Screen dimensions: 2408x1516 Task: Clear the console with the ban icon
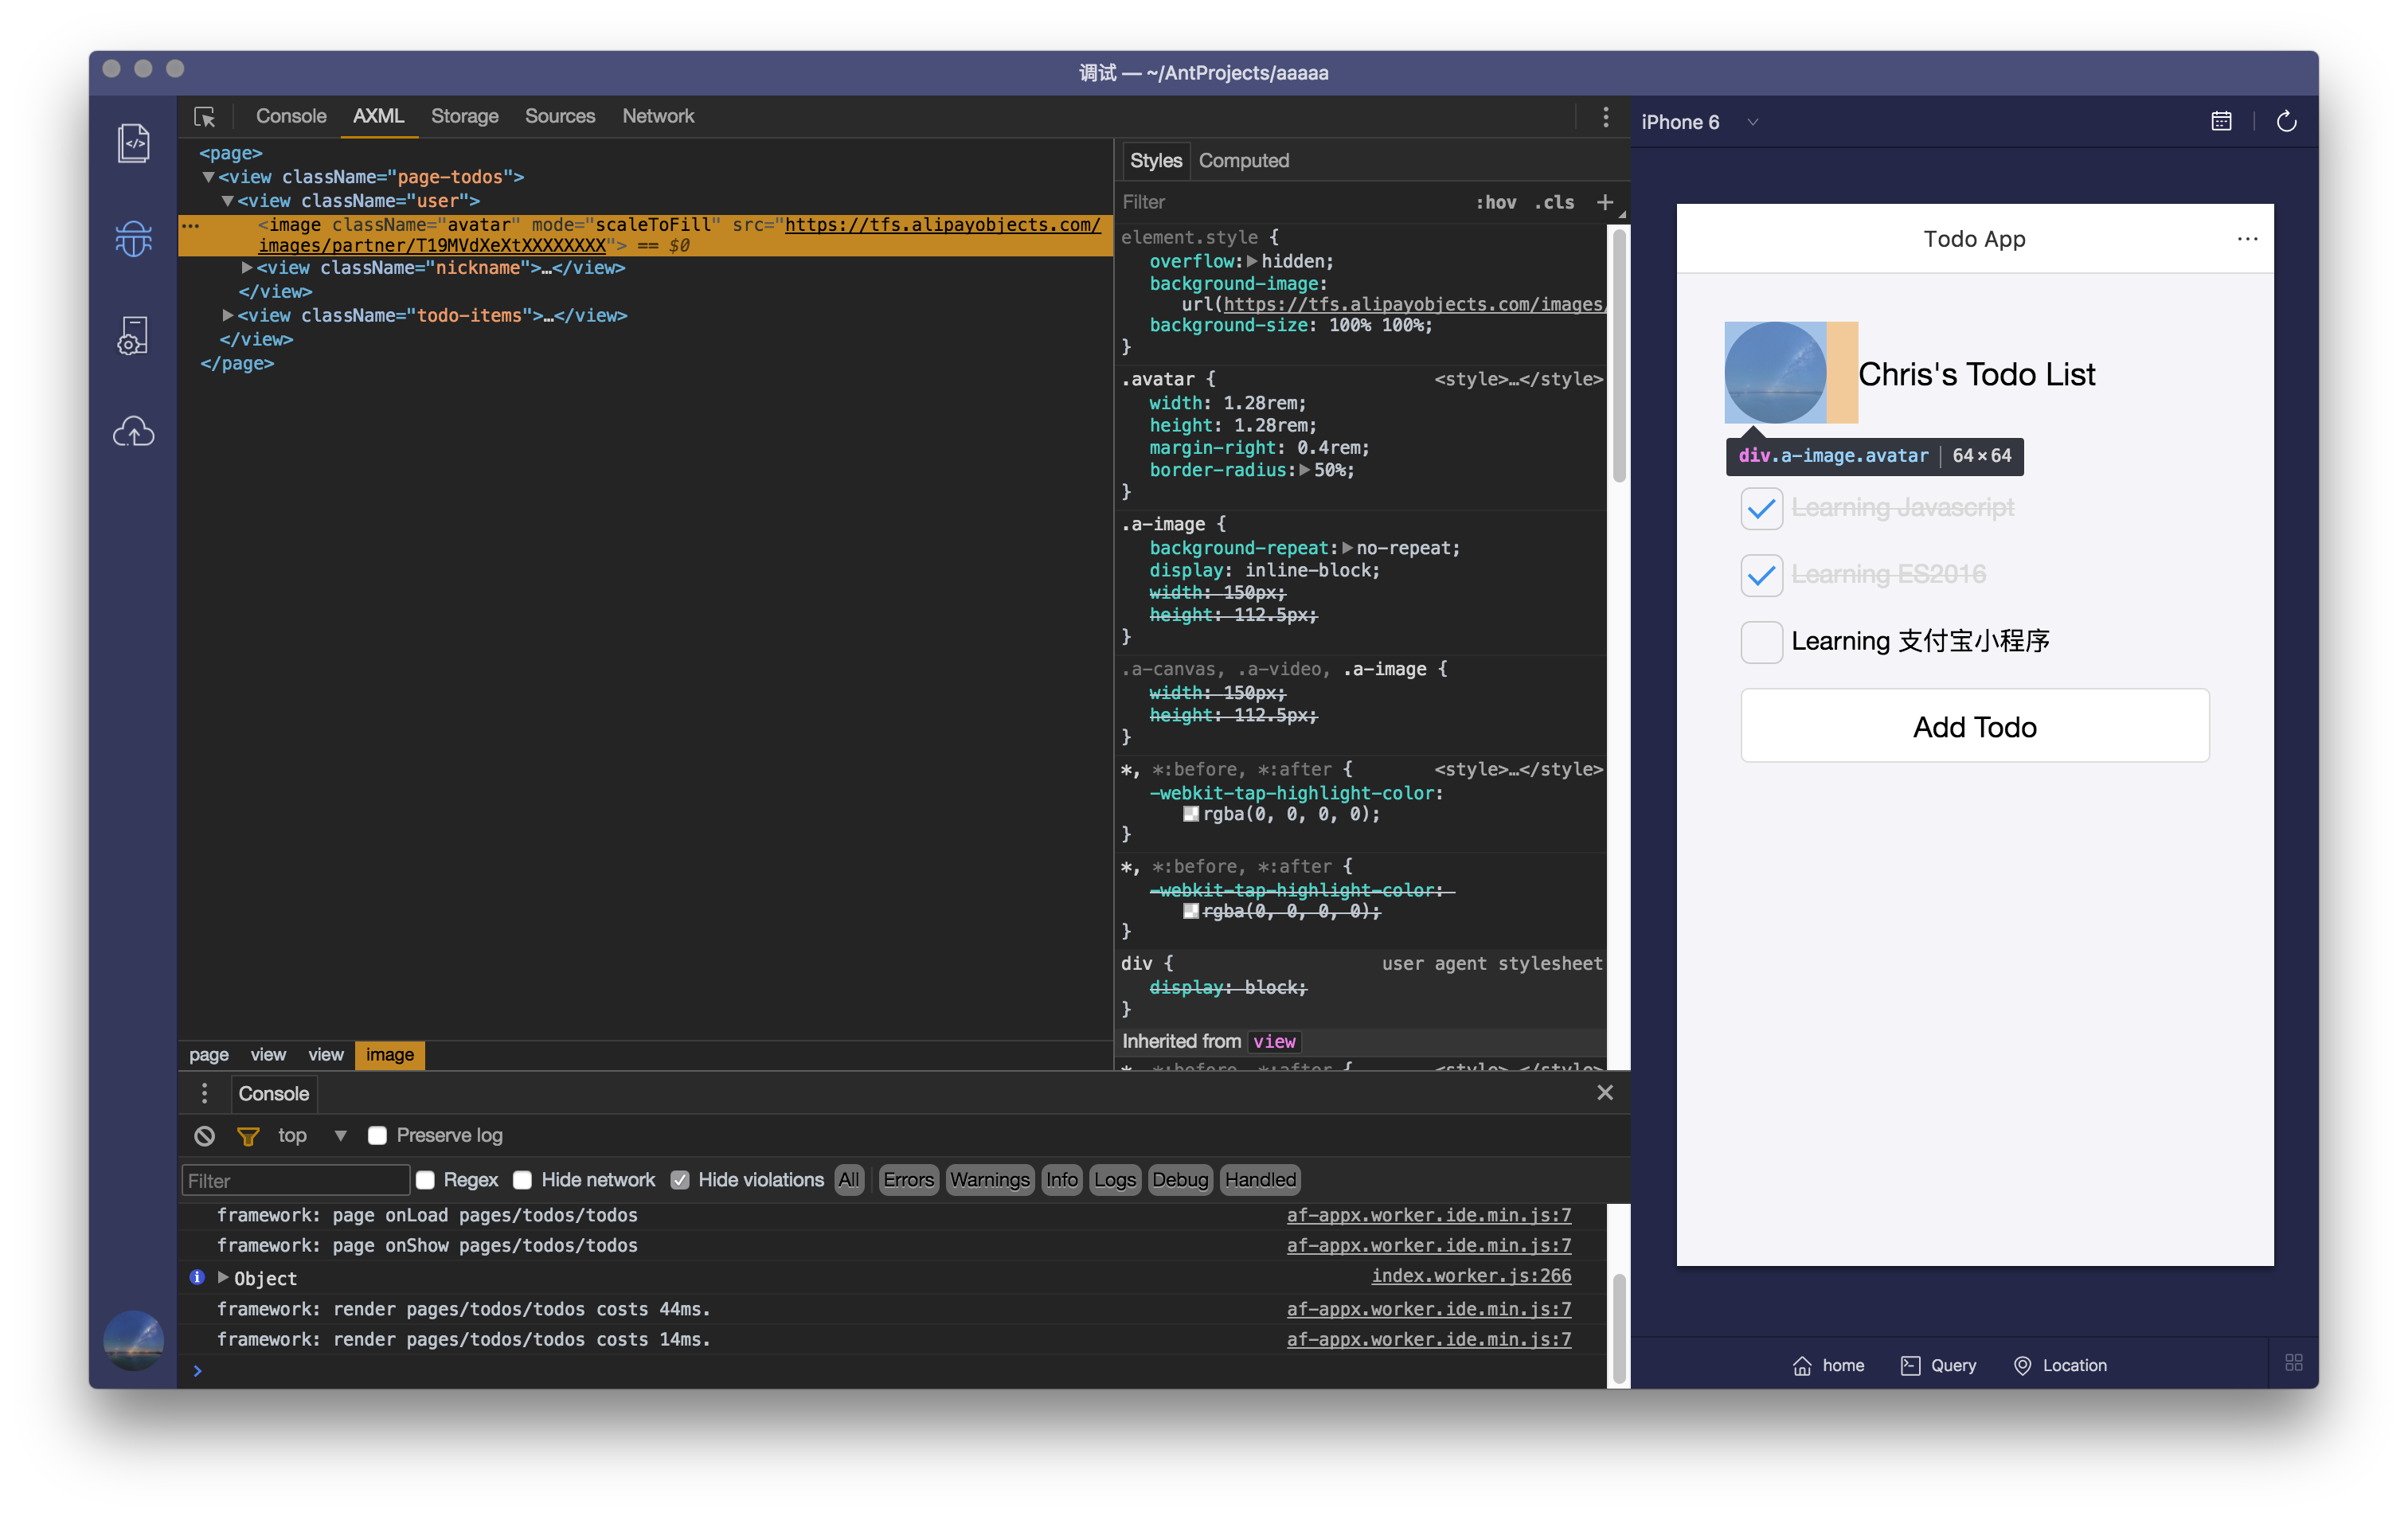tap(204, 1135)
